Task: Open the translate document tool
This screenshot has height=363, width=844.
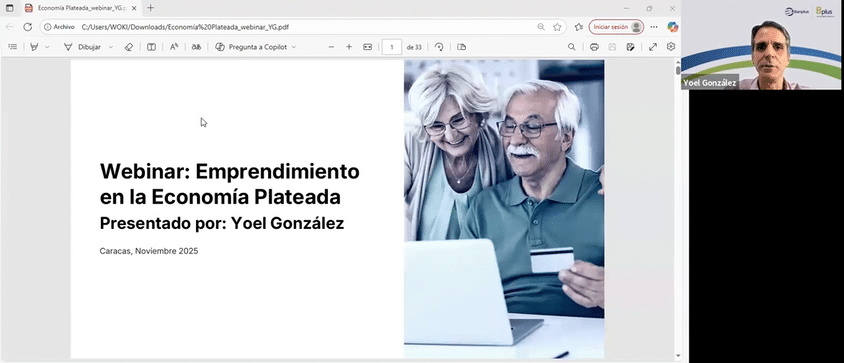Action: tap(196, 47)
